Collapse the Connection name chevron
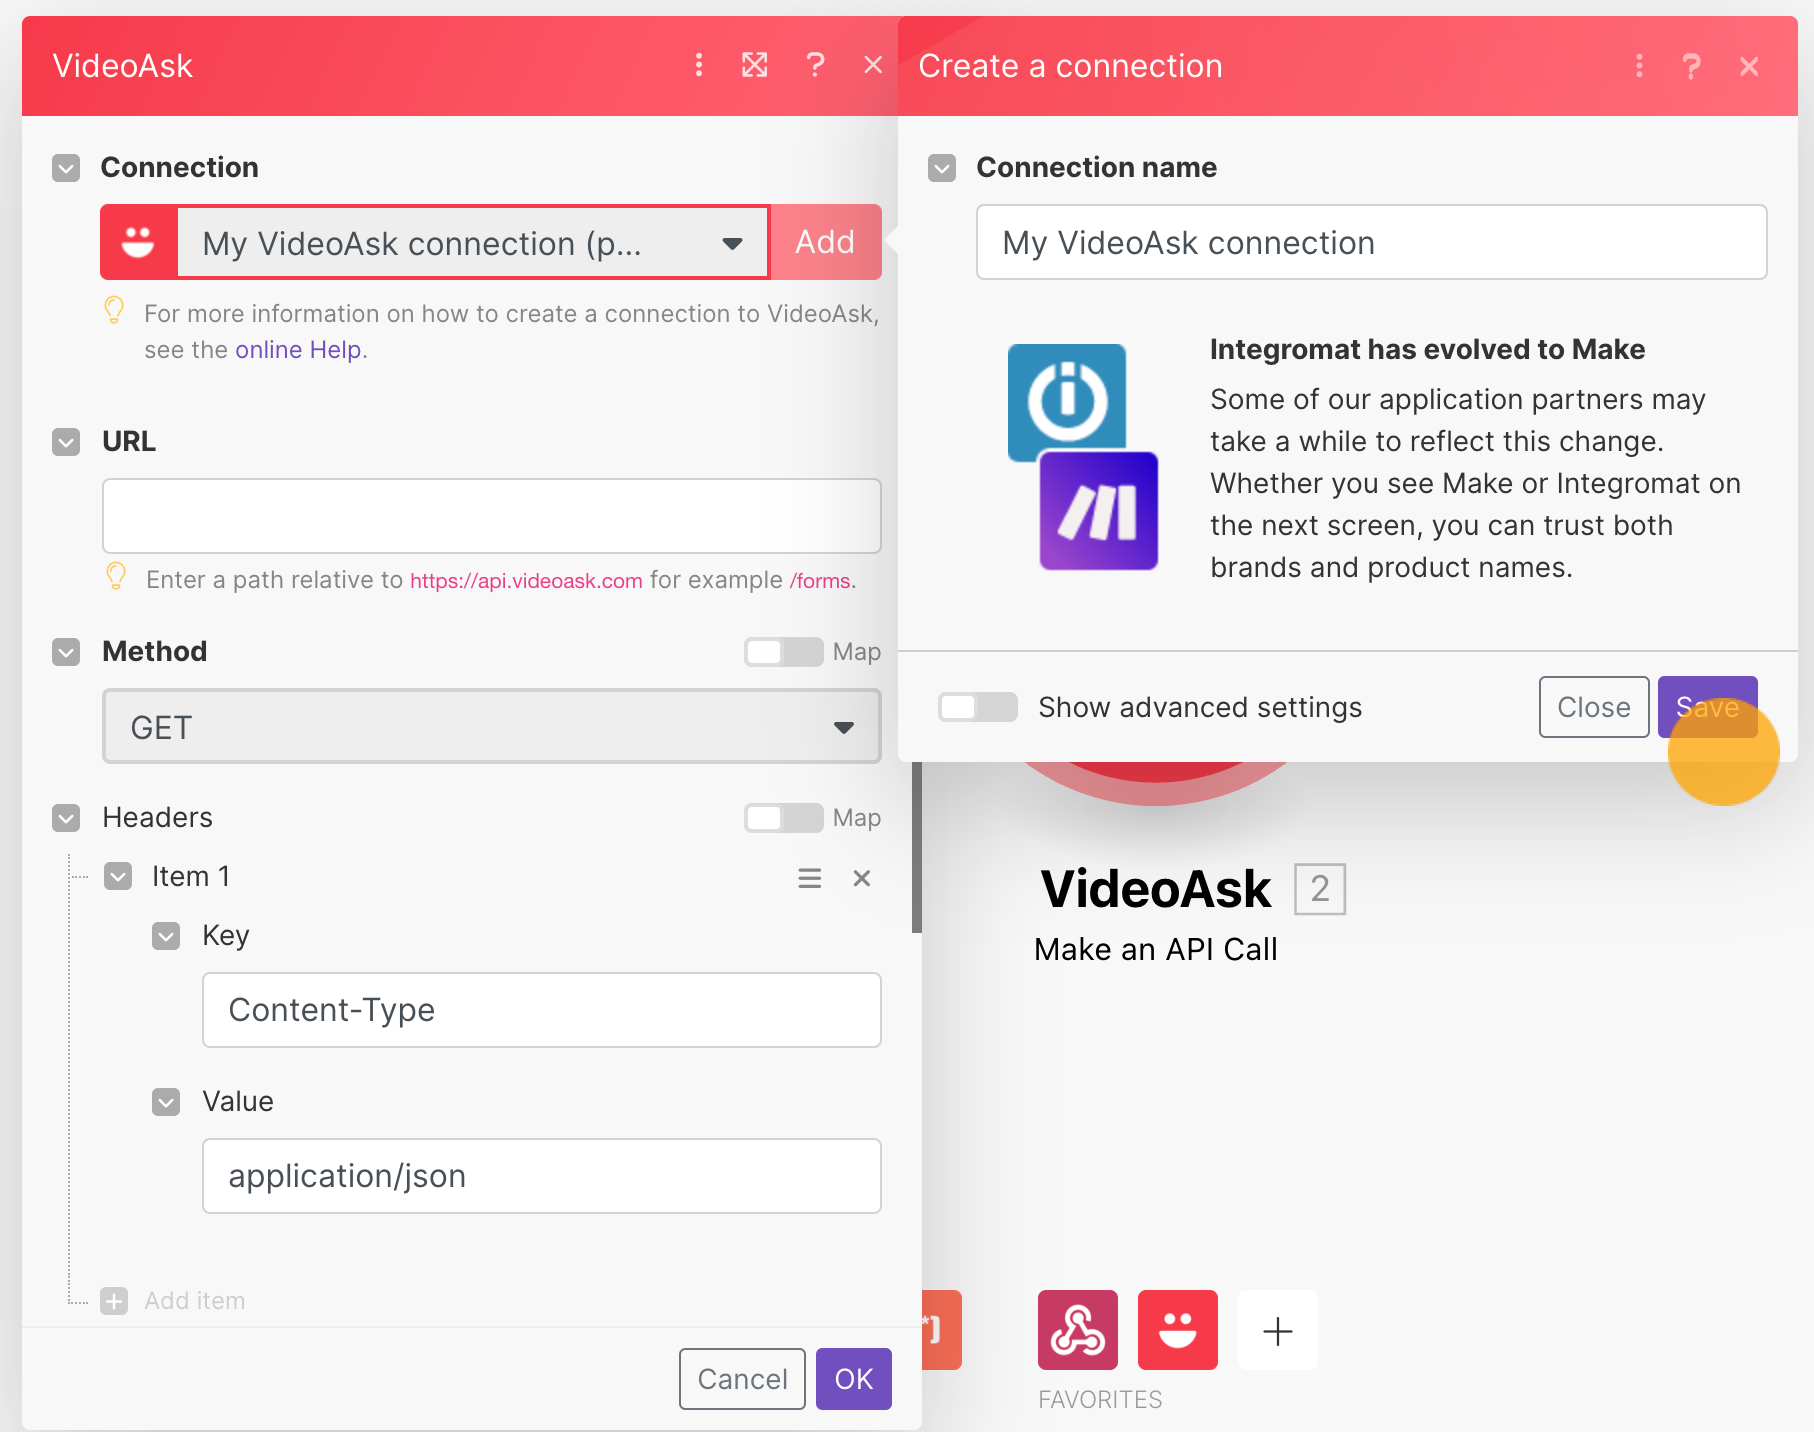This screenshot has height=1432, width=1814. click(942, 168)
